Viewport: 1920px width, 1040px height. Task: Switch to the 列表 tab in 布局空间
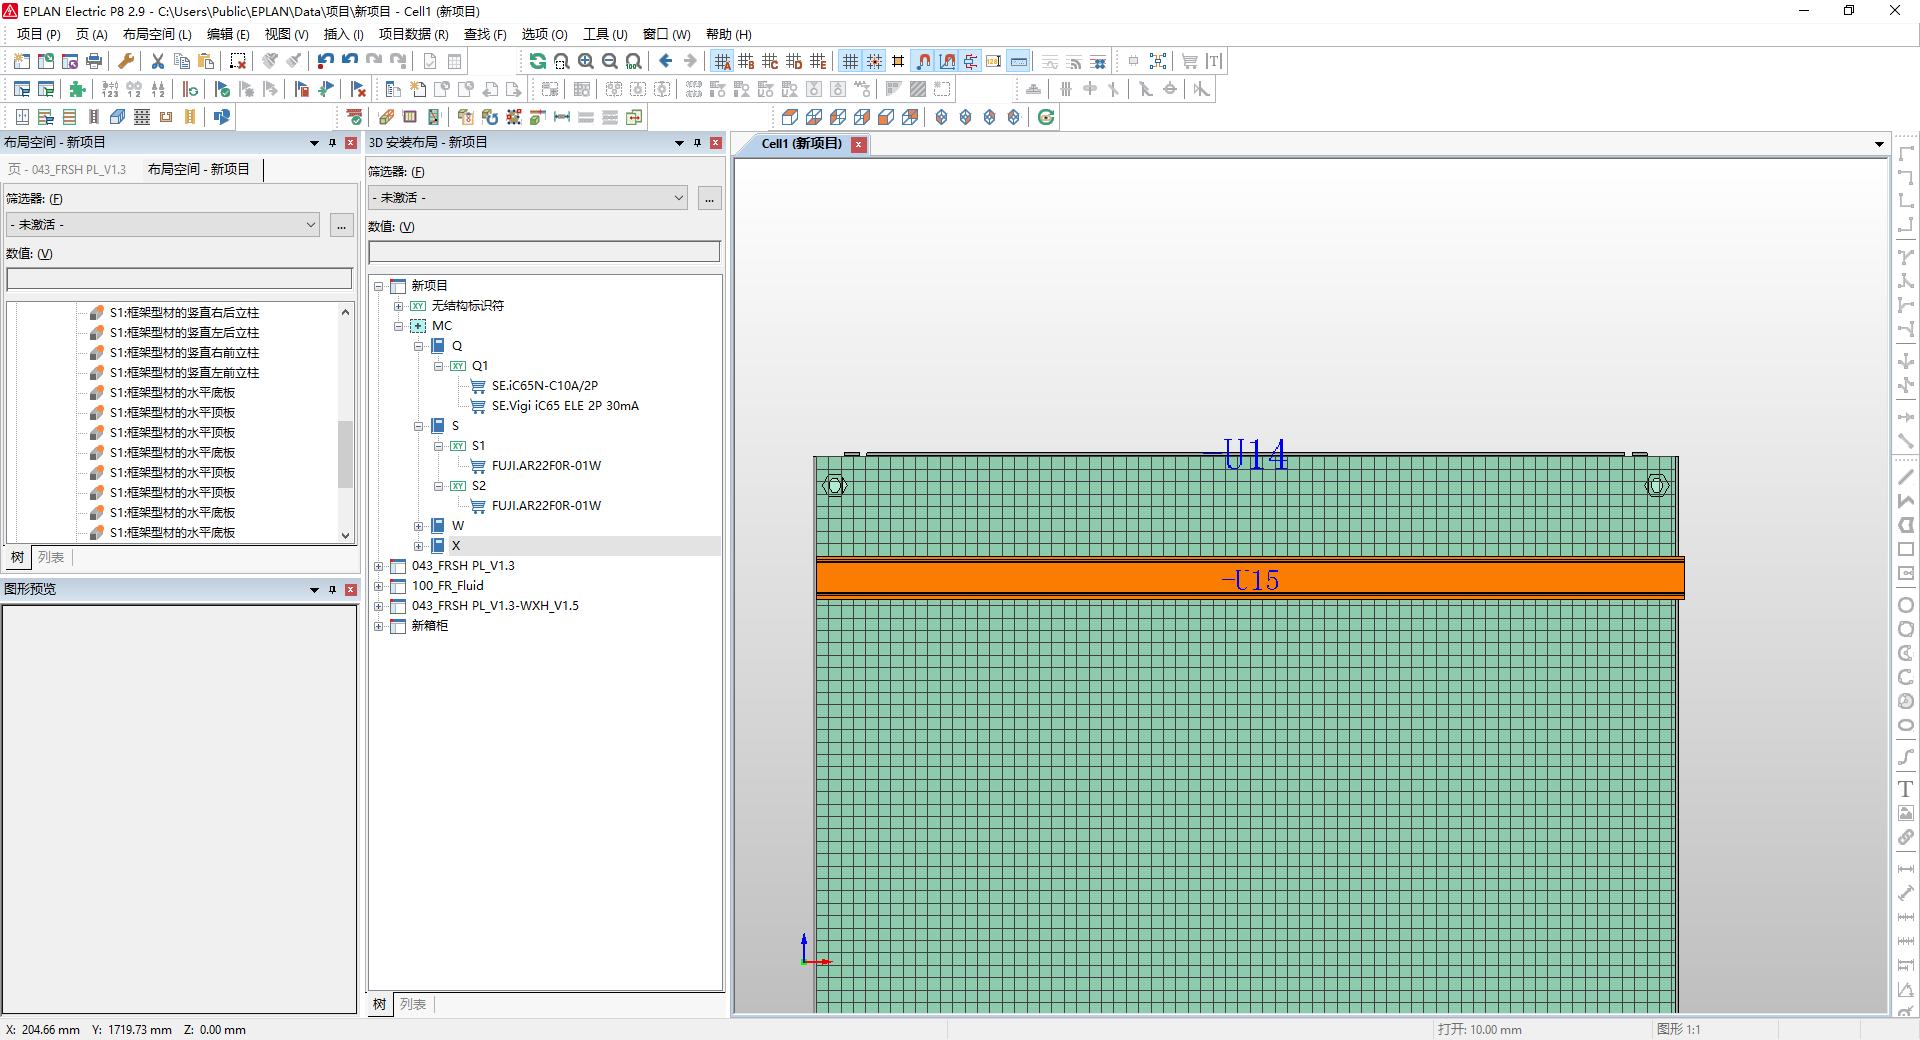[51, 557]
